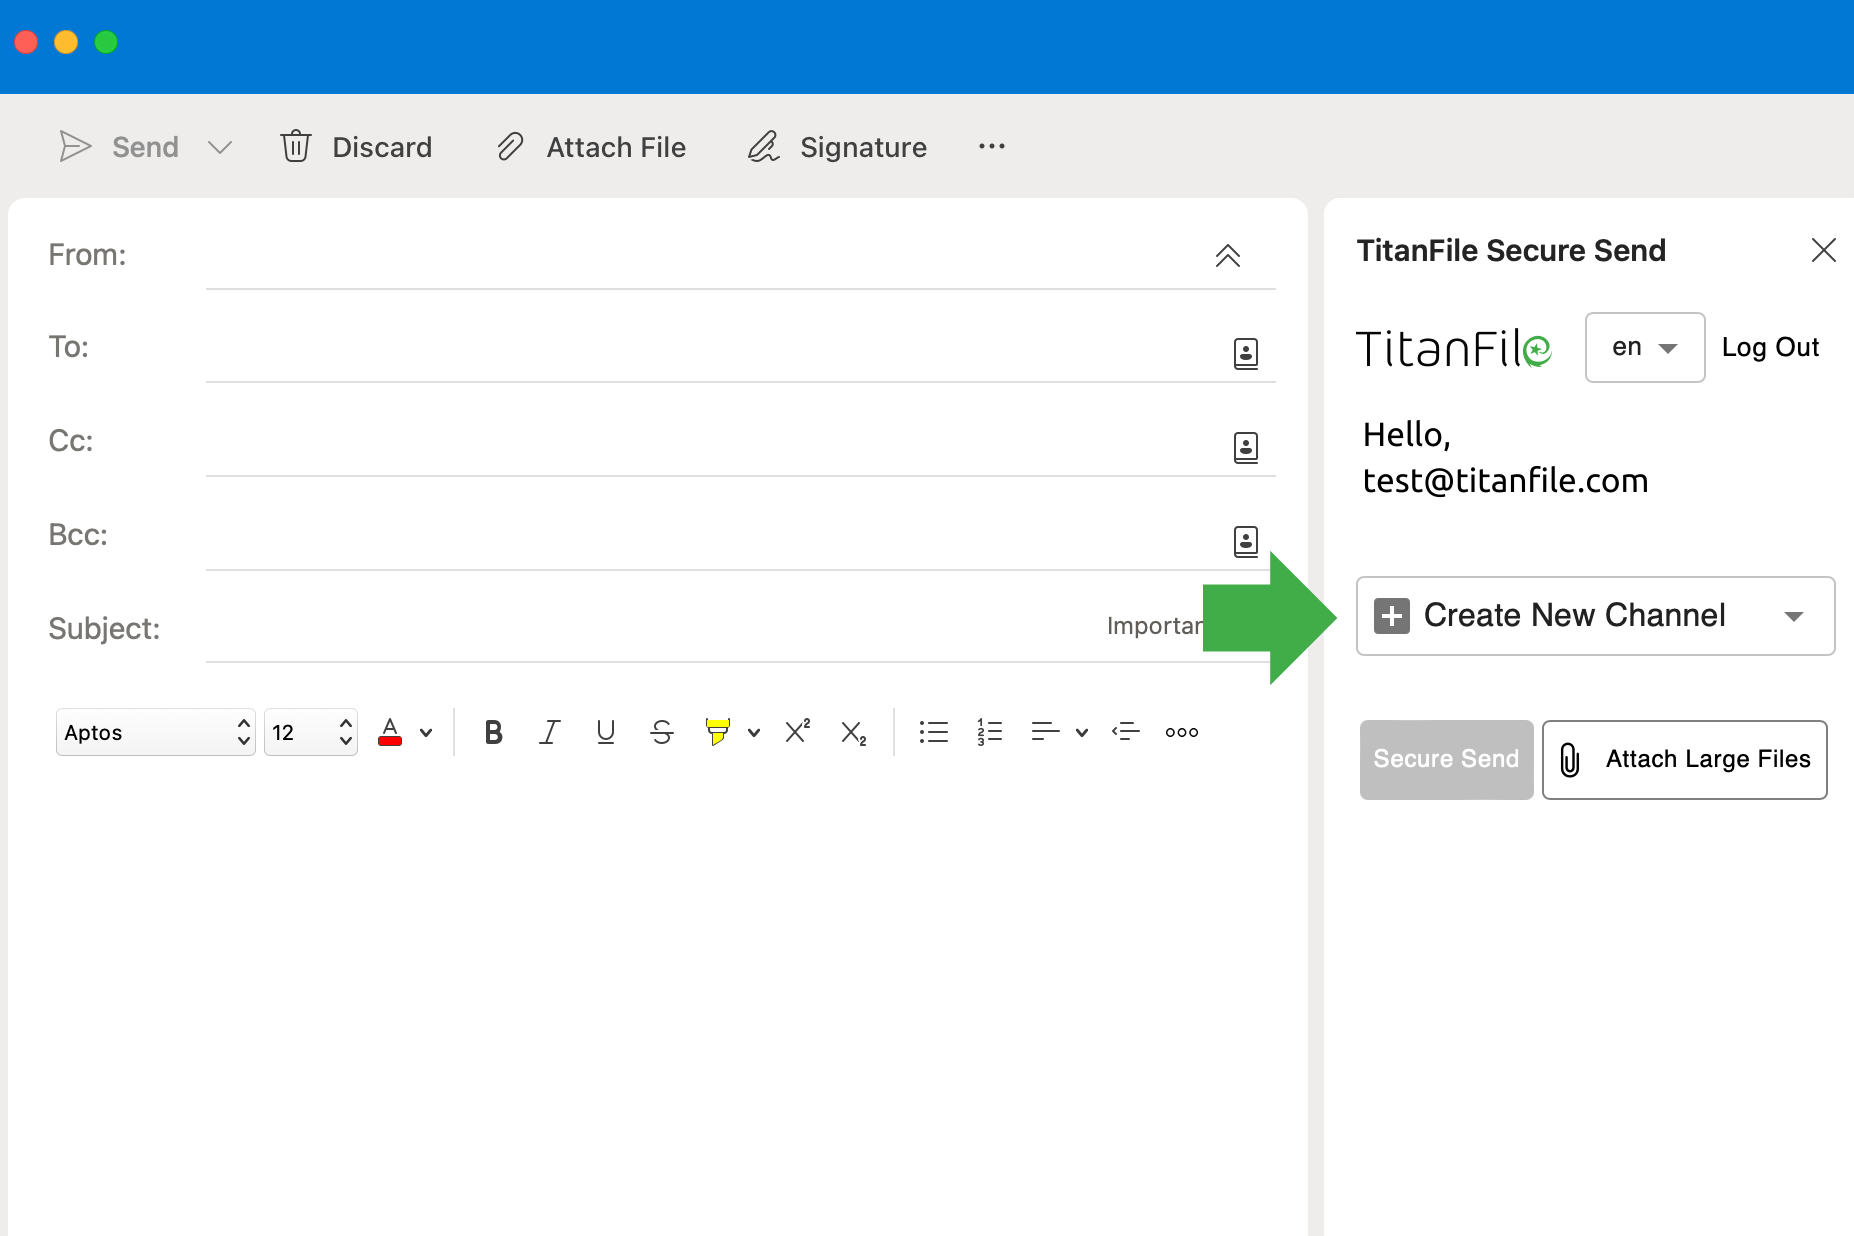Click the Signature label

tap(863, 148)
